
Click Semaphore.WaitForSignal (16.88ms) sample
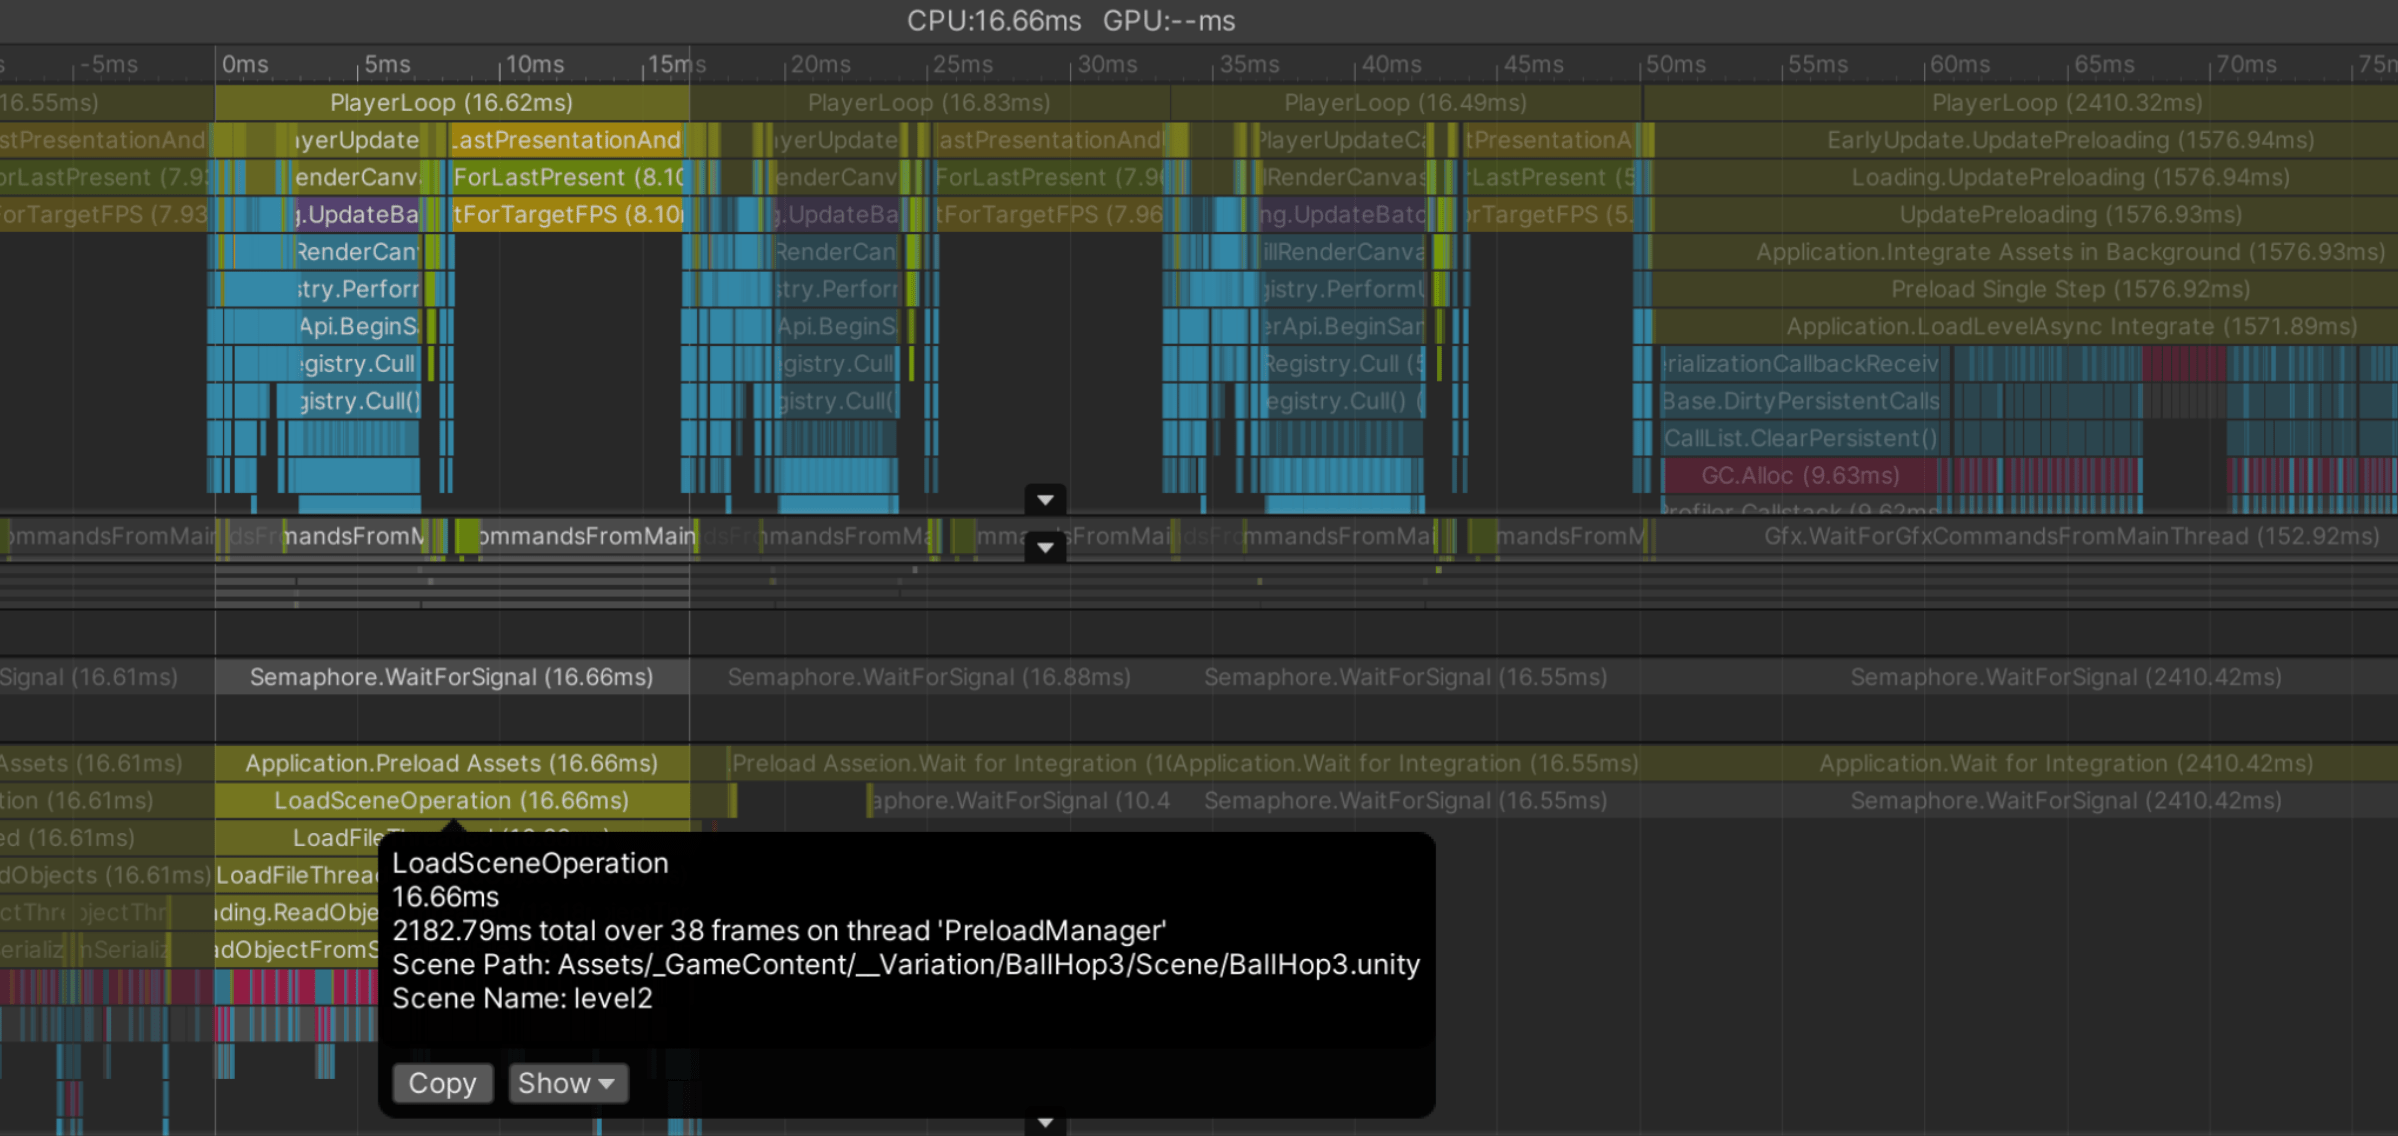928,677
